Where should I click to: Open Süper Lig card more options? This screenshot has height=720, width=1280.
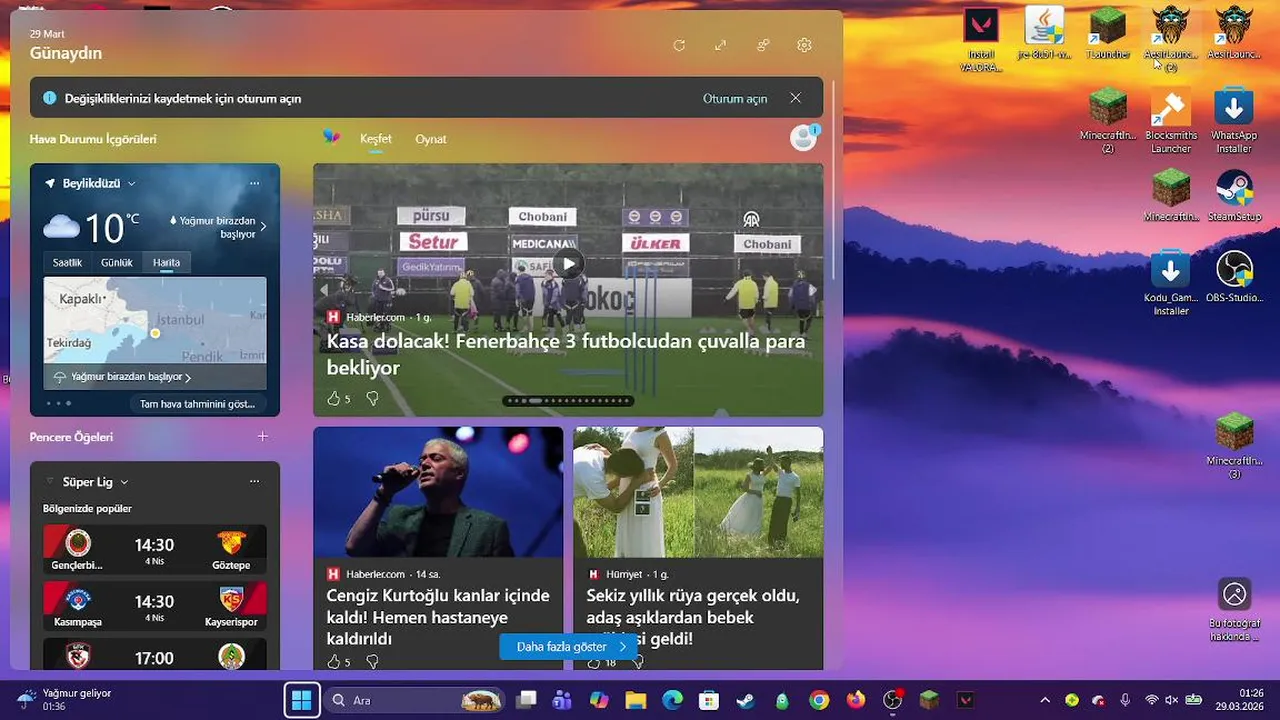pyautogui.click(x=255, y=481)
